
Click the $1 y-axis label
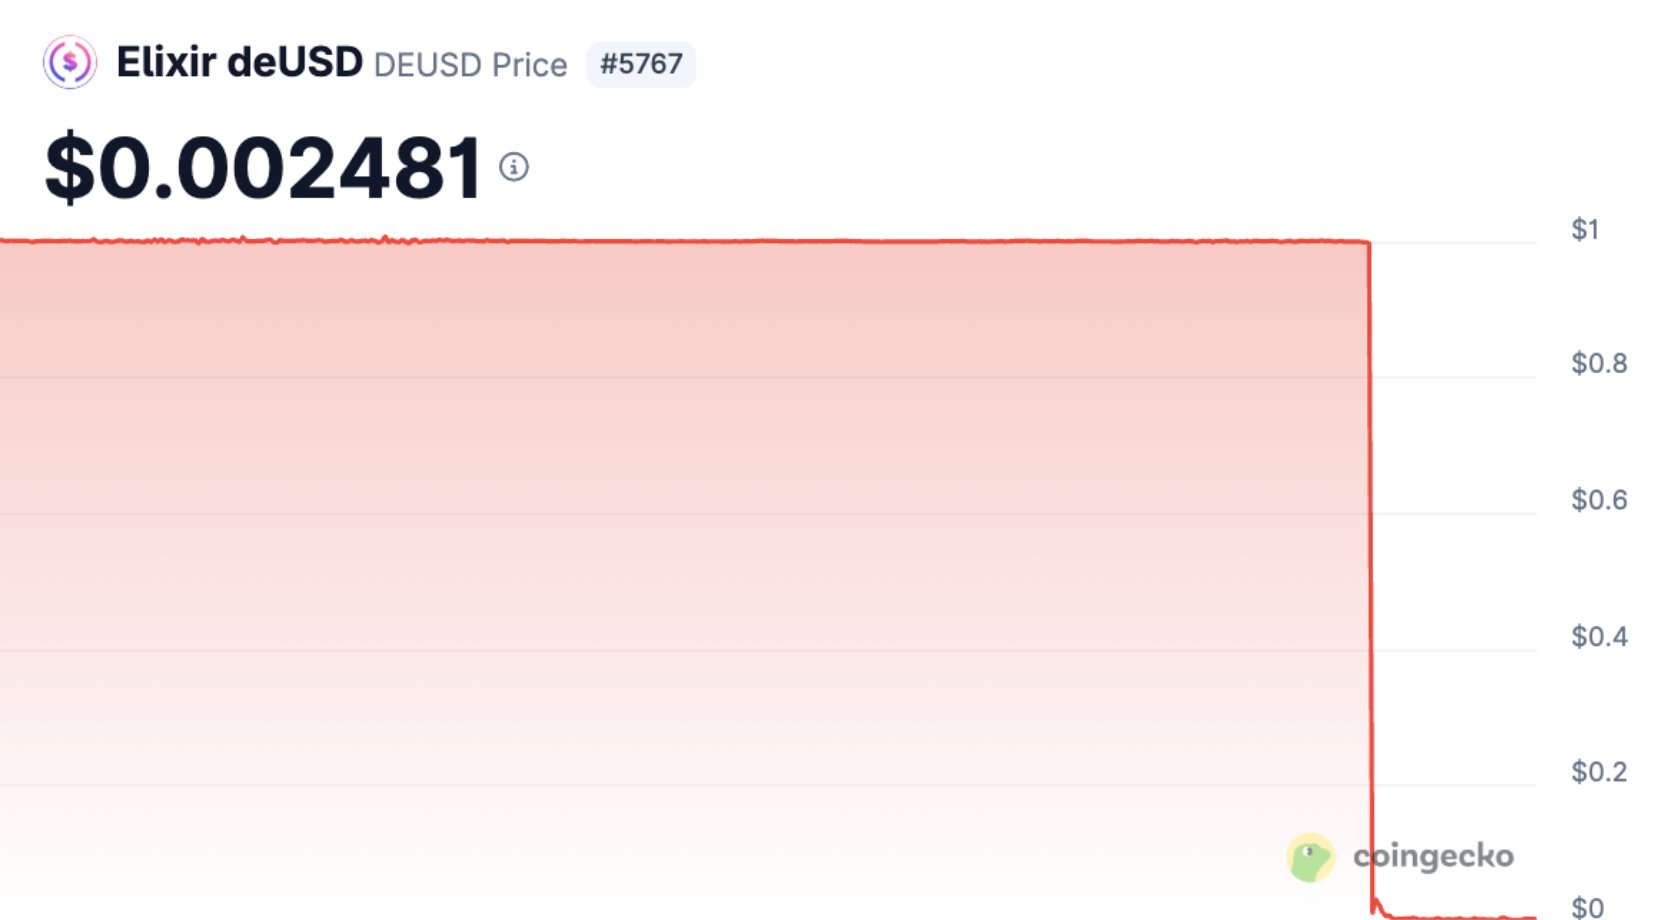1585,230
